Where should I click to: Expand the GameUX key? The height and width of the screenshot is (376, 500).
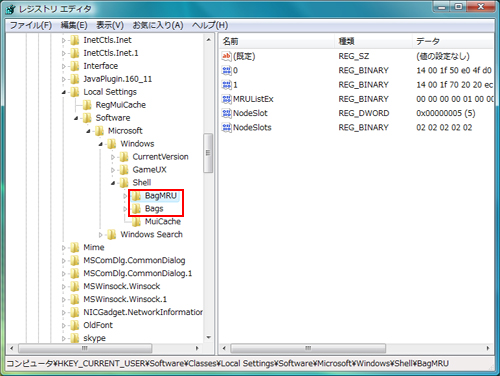(x=113, y=170)
